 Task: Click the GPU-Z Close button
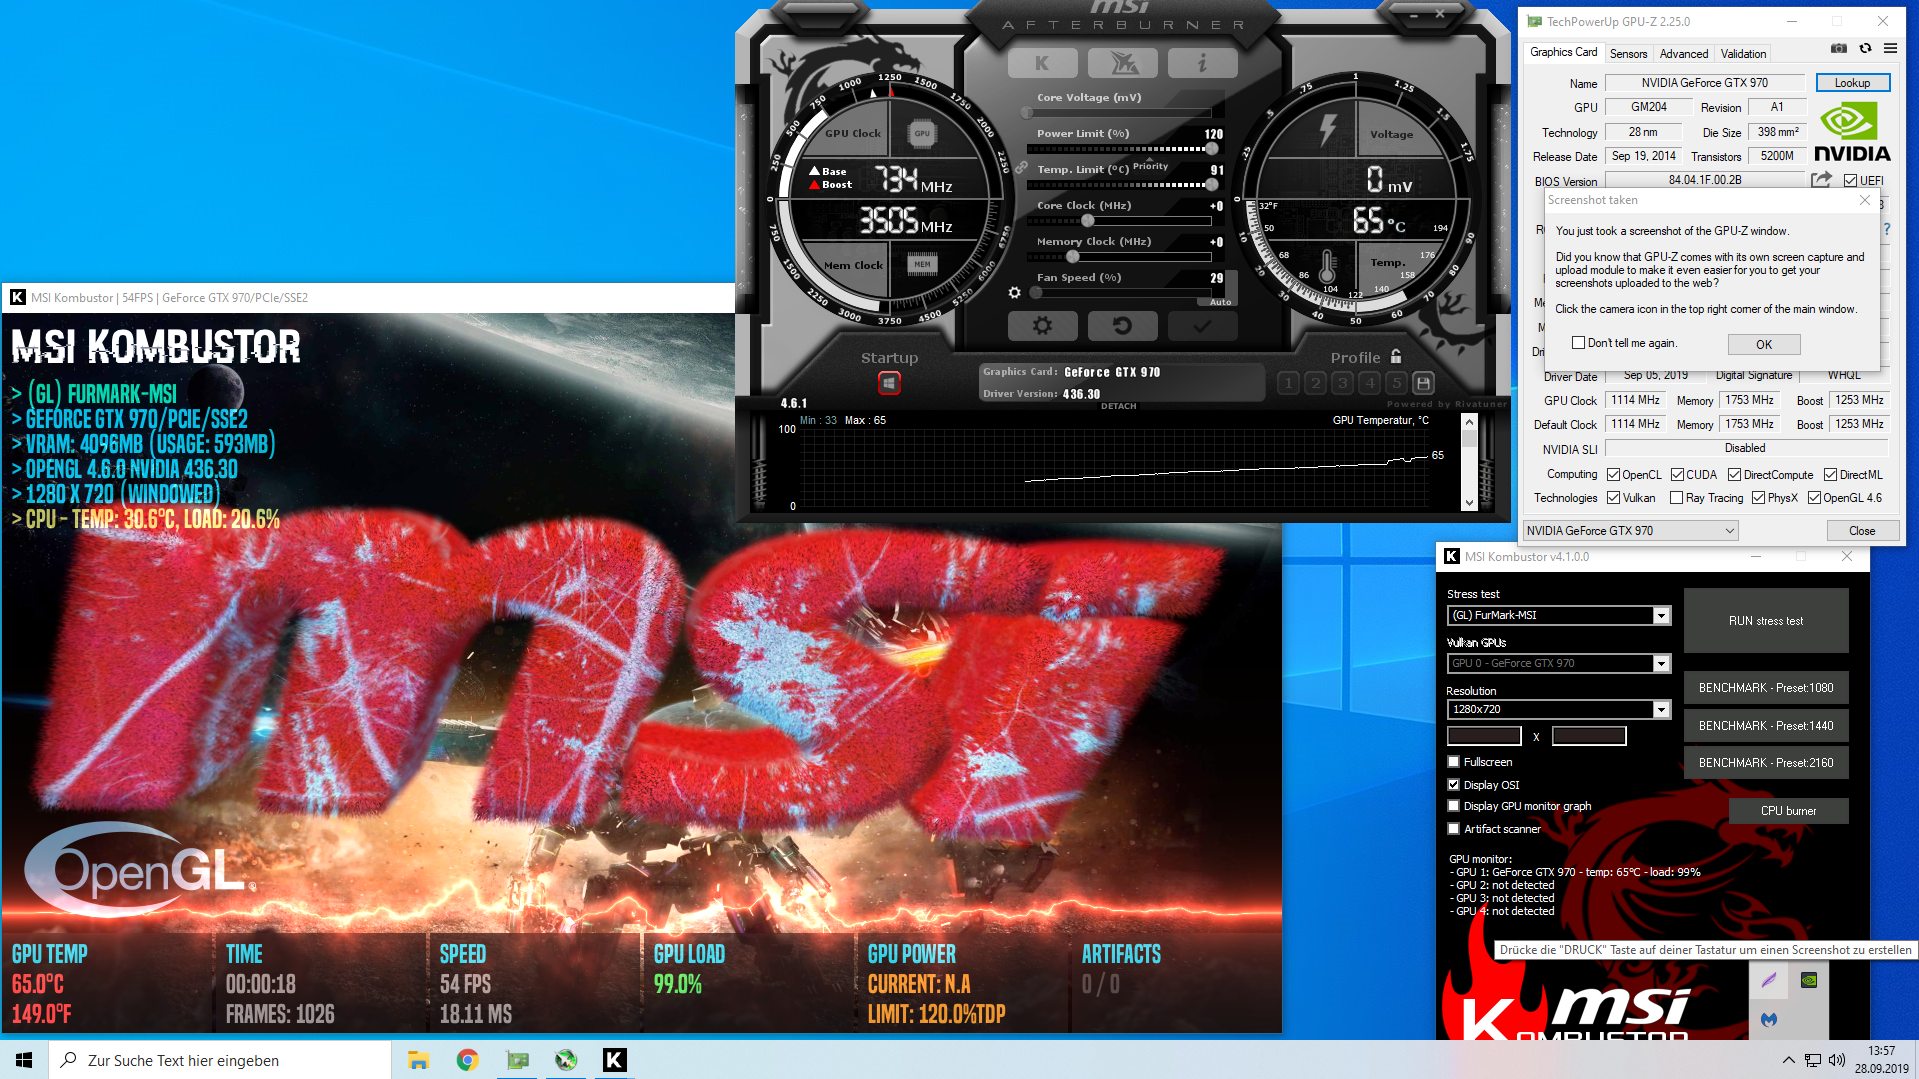tap(1862, 531)
